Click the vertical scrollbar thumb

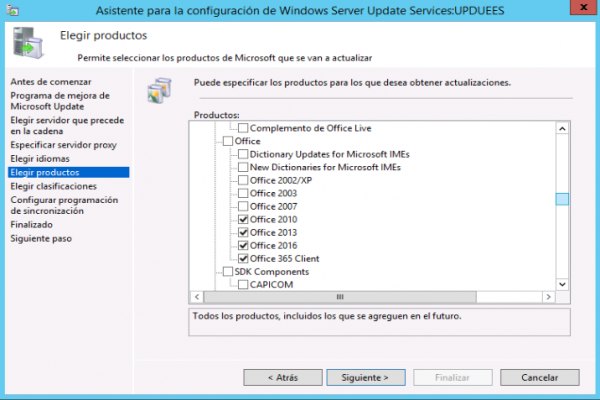[562, 199]
